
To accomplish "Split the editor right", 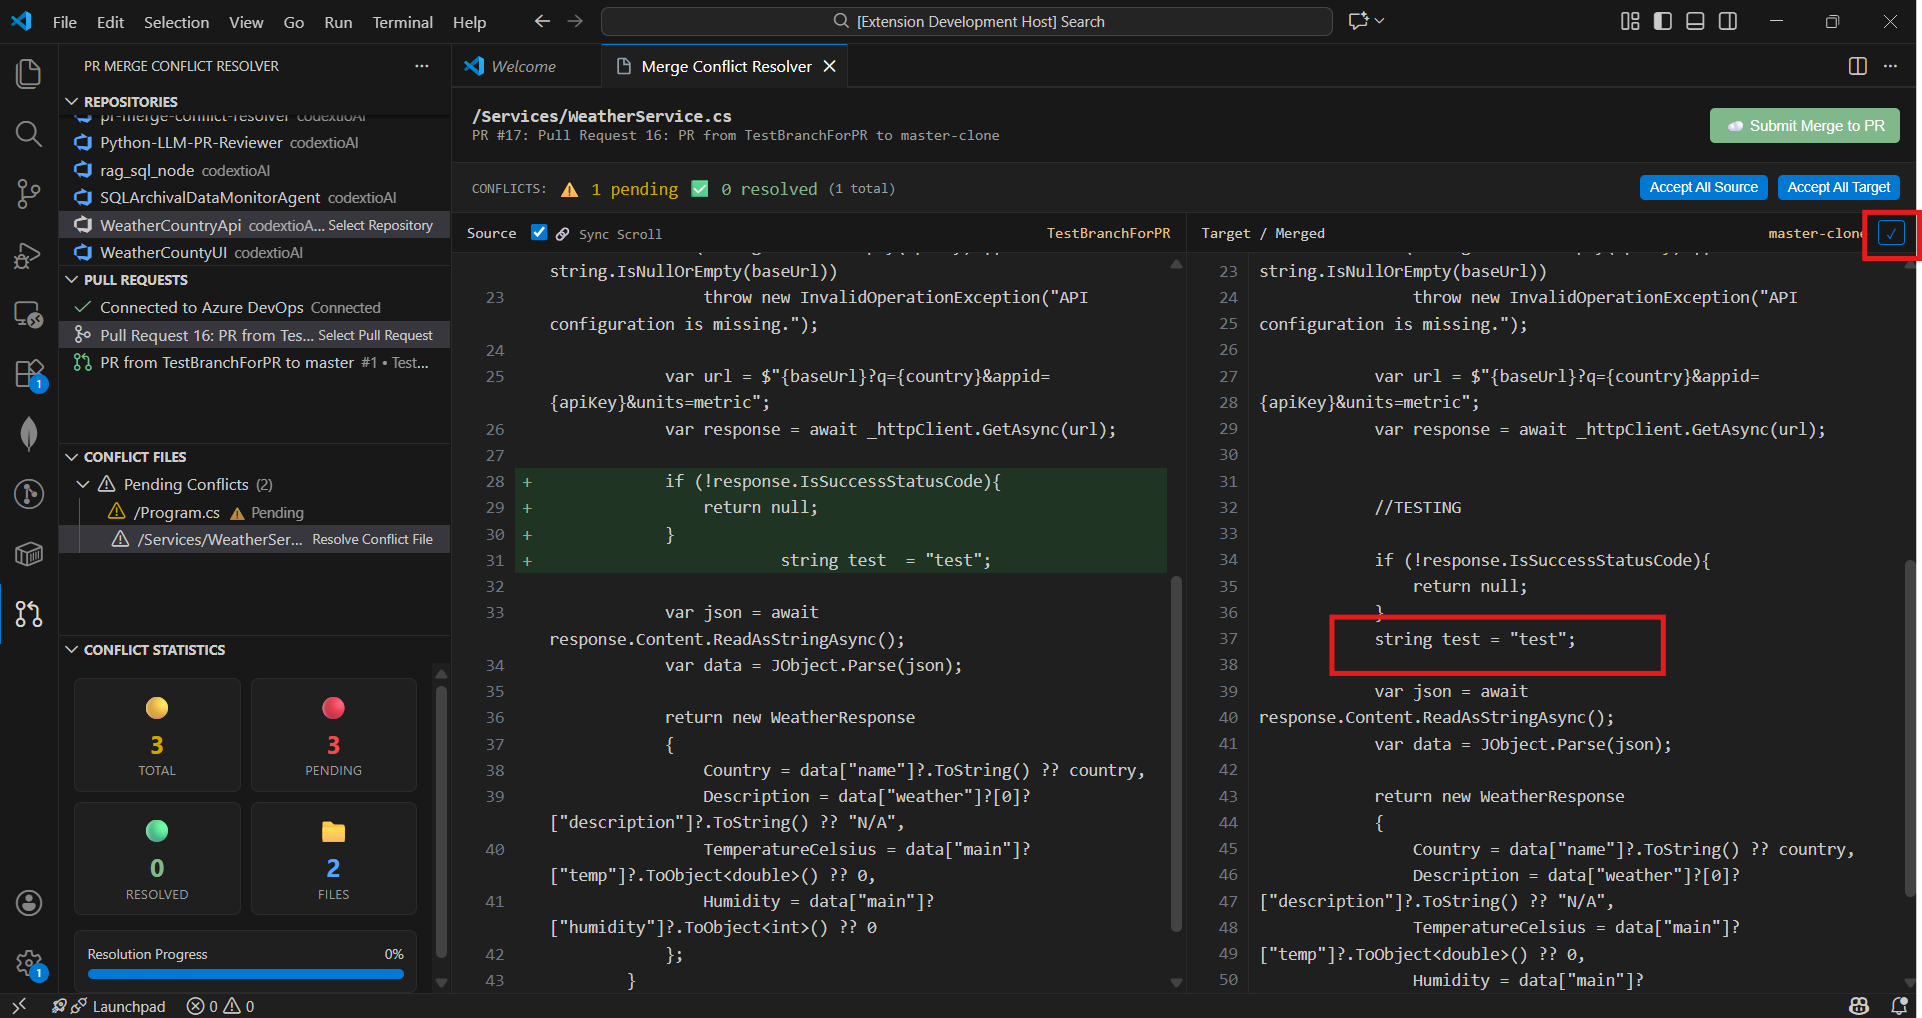I will click(1858, 66).
